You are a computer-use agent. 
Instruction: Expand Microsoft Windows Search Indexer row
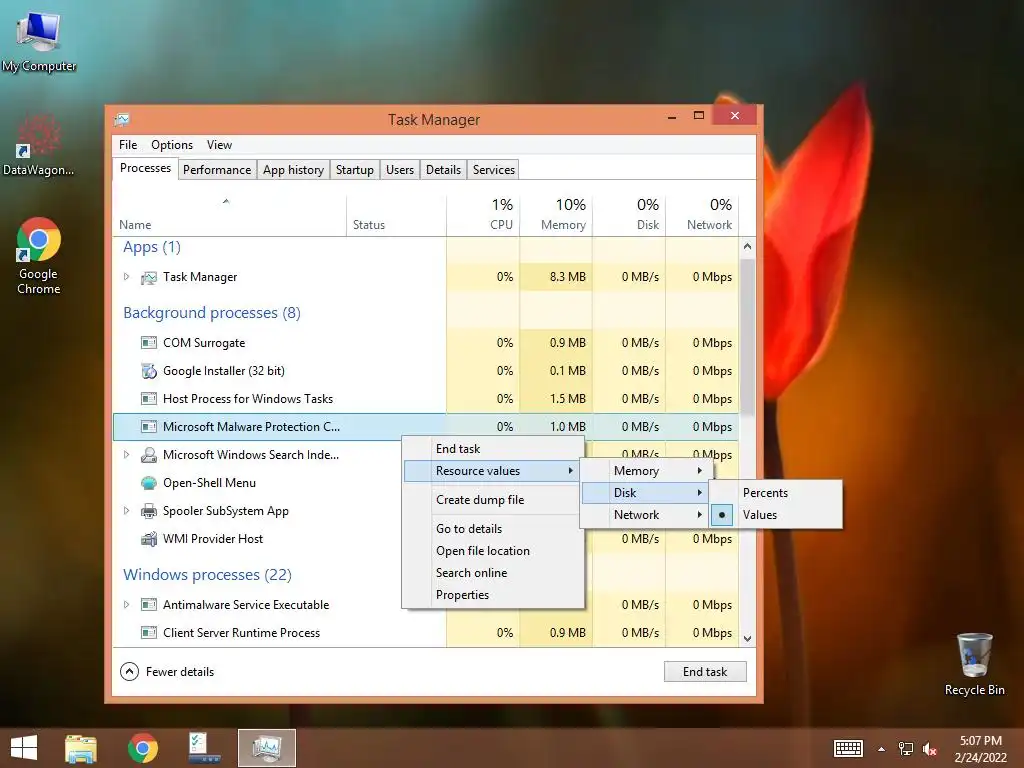(x=127, y=455)
